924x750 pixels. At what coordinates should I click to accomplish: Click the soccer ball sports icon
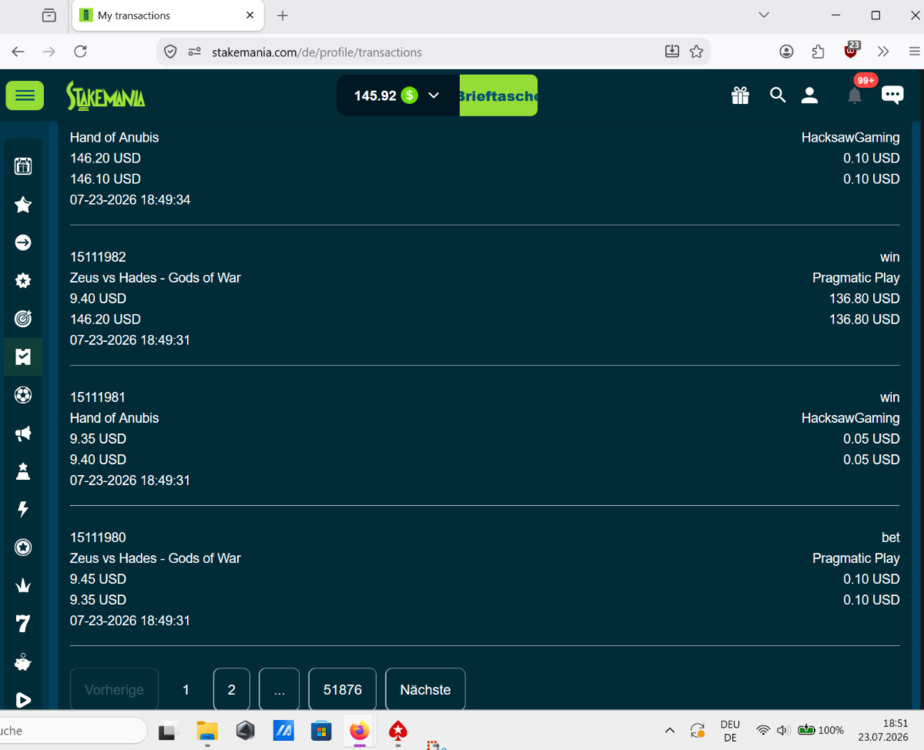pos(23,395)
